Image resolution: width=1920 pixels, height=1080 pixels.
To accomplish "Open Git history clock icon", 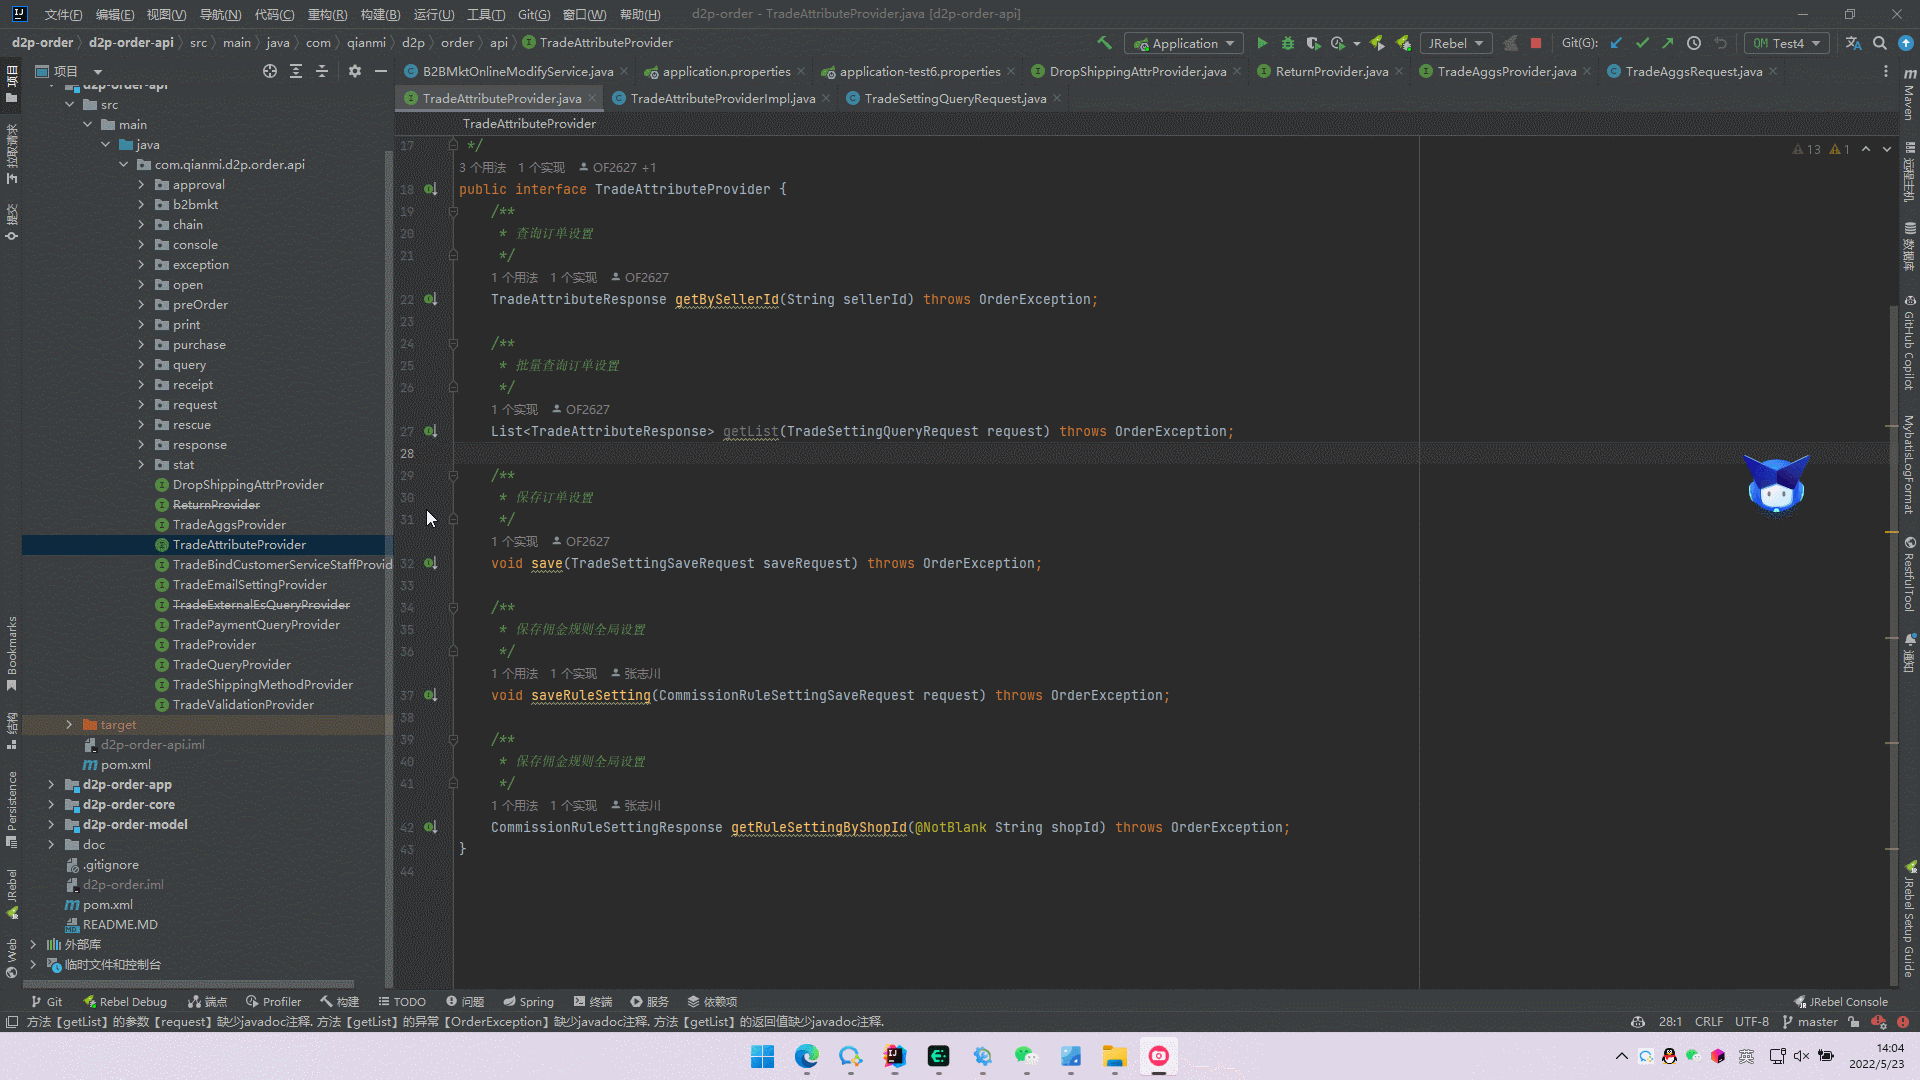I will pyautogui.click(x=1694, y=43).
